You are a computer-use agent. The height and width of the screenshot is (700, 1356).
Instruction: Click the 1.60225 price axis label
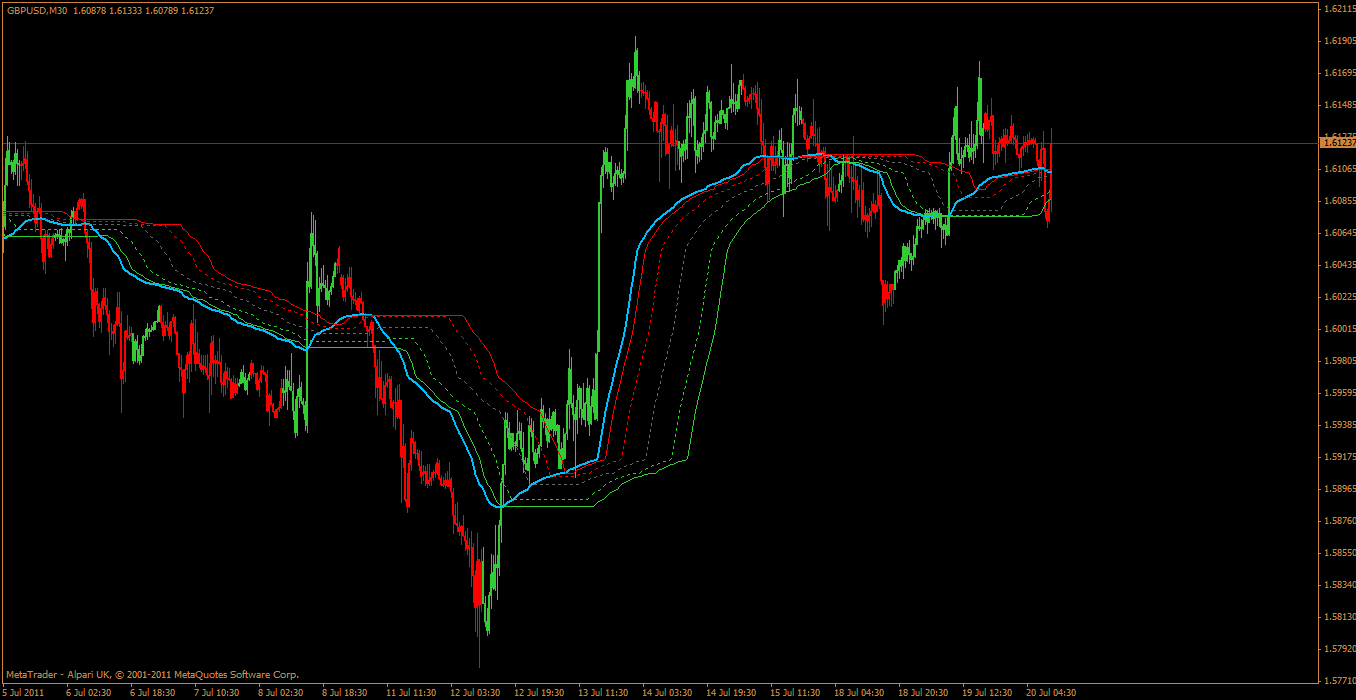coord(1338,297)
